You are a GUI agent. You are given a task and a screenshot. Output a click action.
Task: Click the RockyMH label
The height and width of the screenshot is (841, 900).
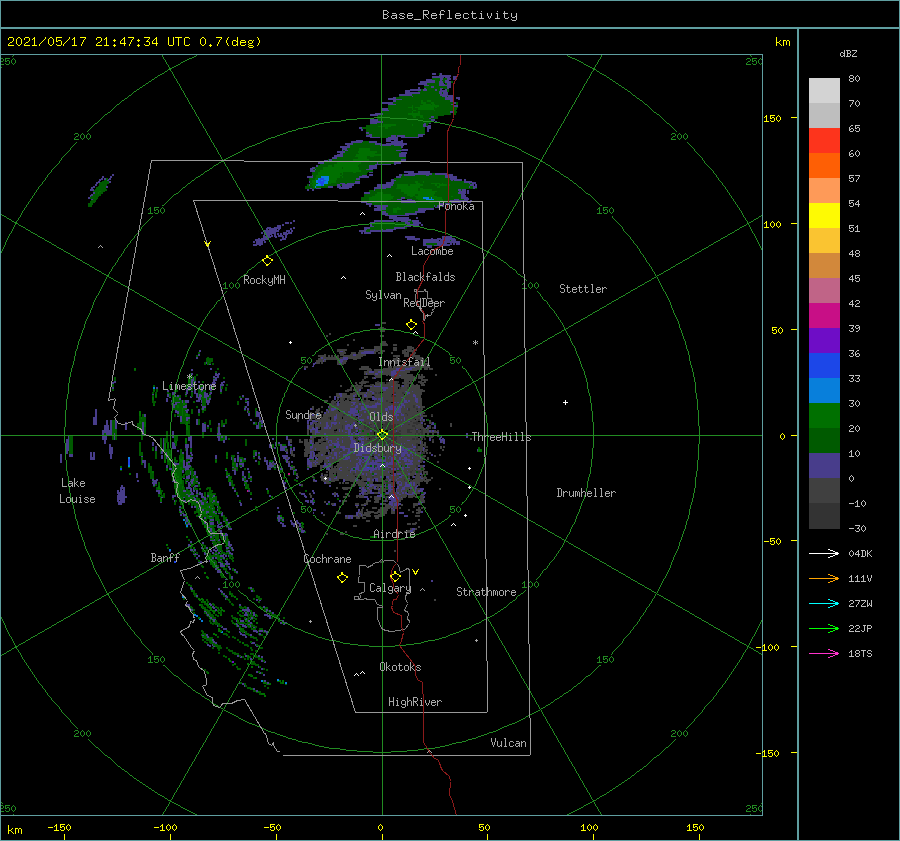(264, 280)
